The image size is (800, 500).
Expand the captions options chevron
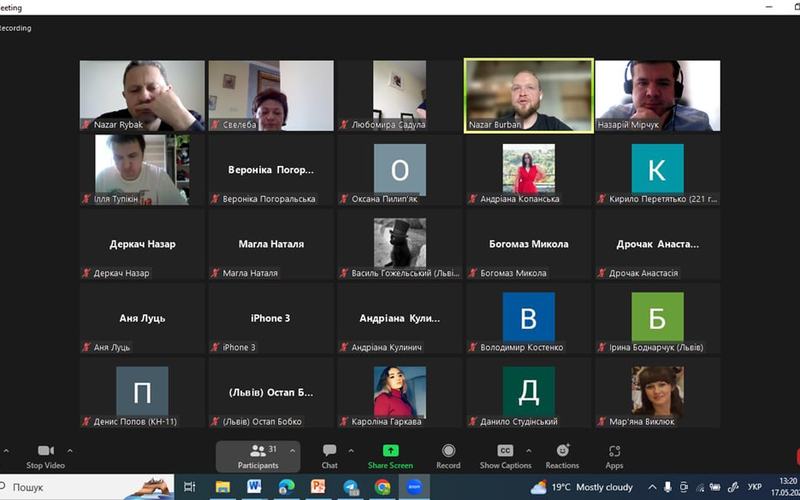click(x=529, y=451)
